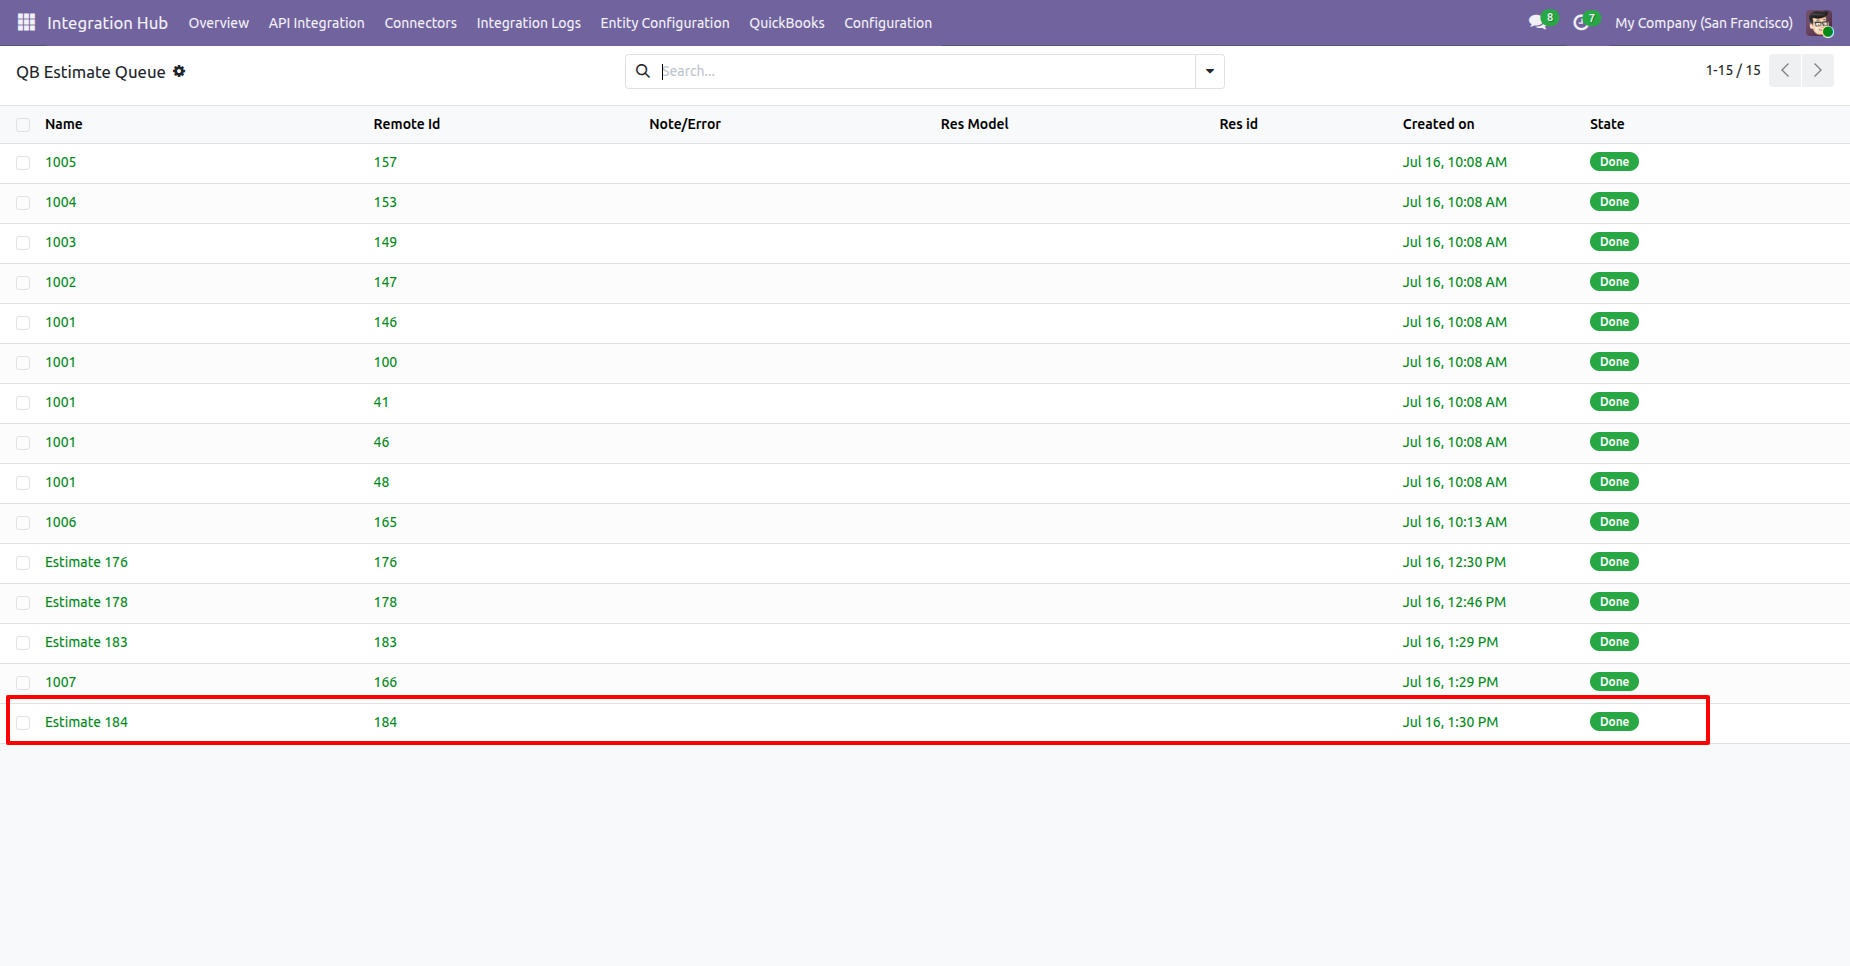This screenshot has width=1850, height=966.
Task: Open the Configuration menu
Action: [x=888, y=23]
